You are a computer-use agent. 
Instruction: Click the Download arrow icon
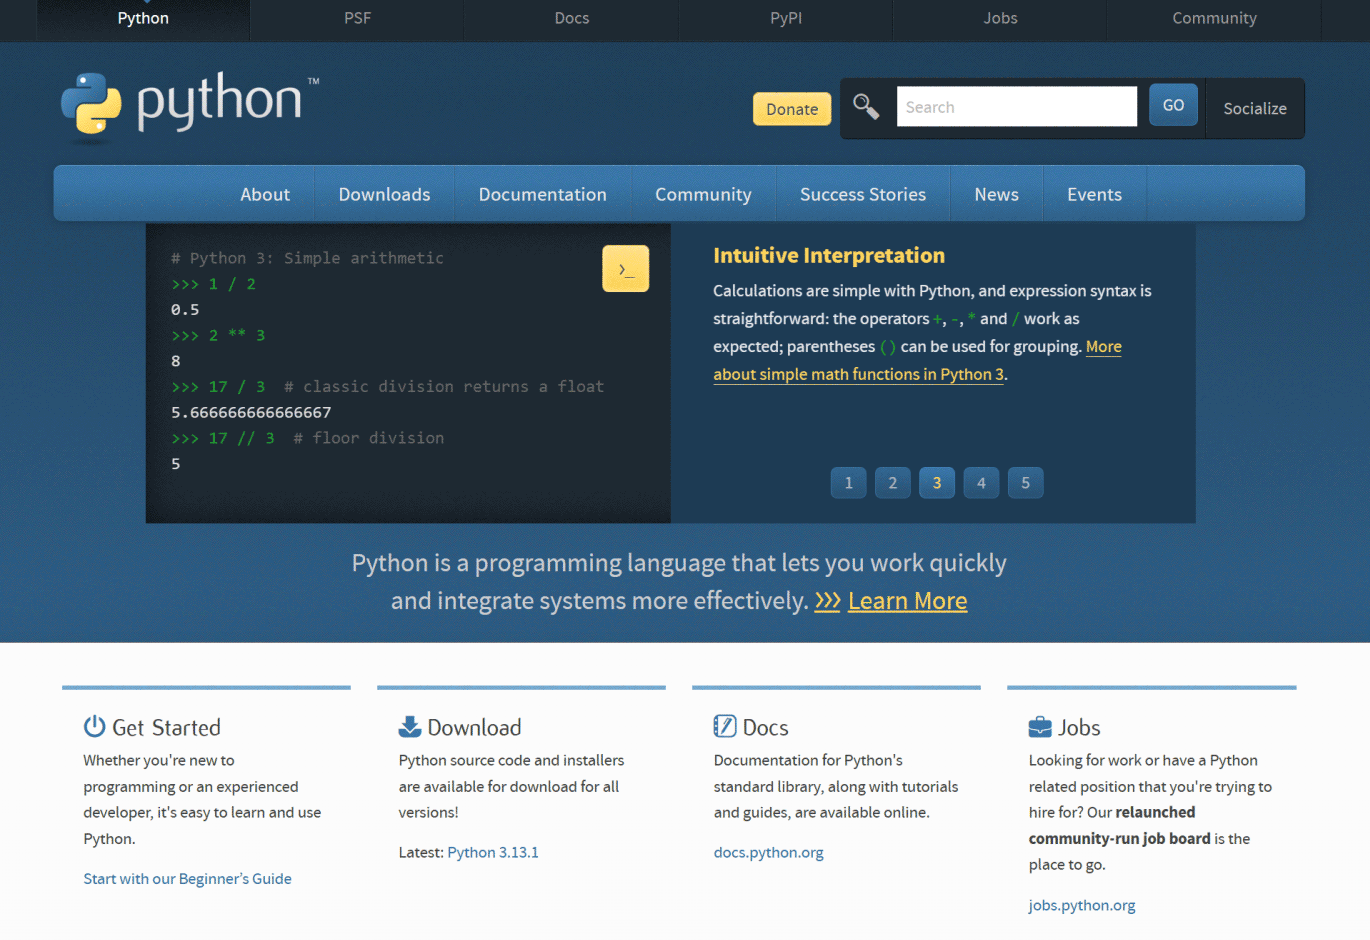coord(409,726)
